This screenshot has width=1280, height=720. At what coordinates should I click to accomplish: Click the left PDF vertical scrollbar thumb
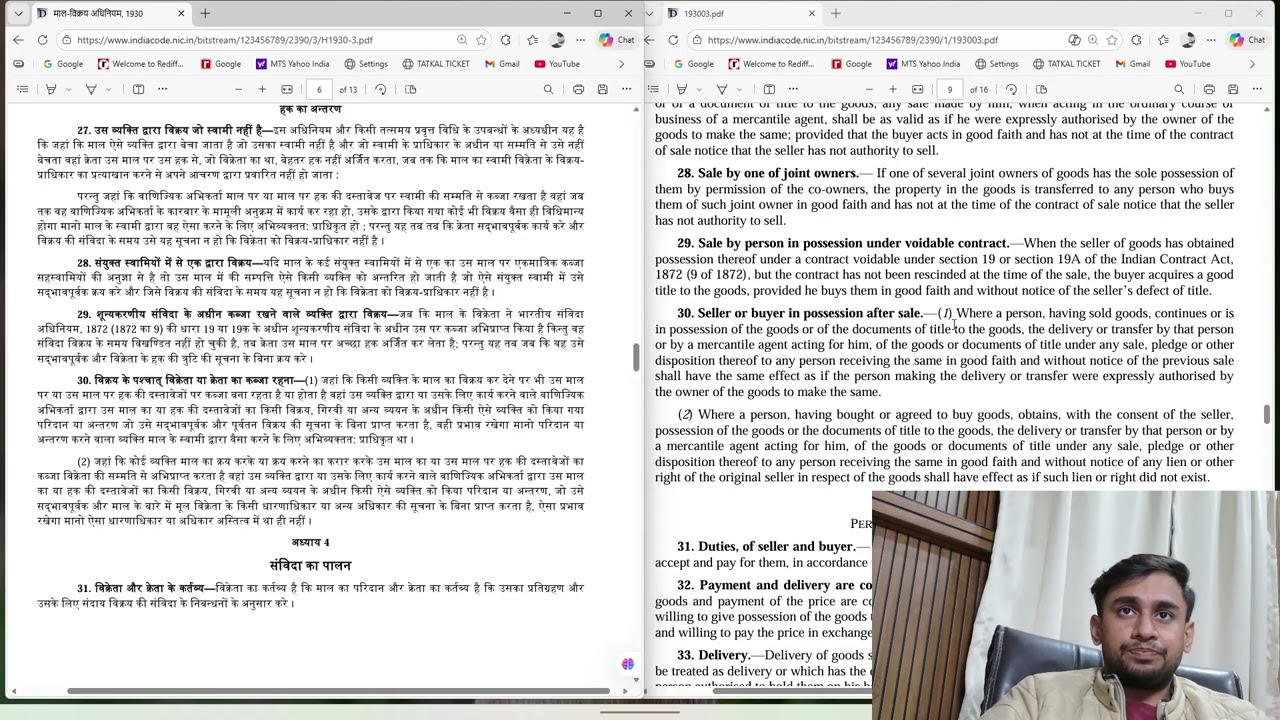point(635,357)
